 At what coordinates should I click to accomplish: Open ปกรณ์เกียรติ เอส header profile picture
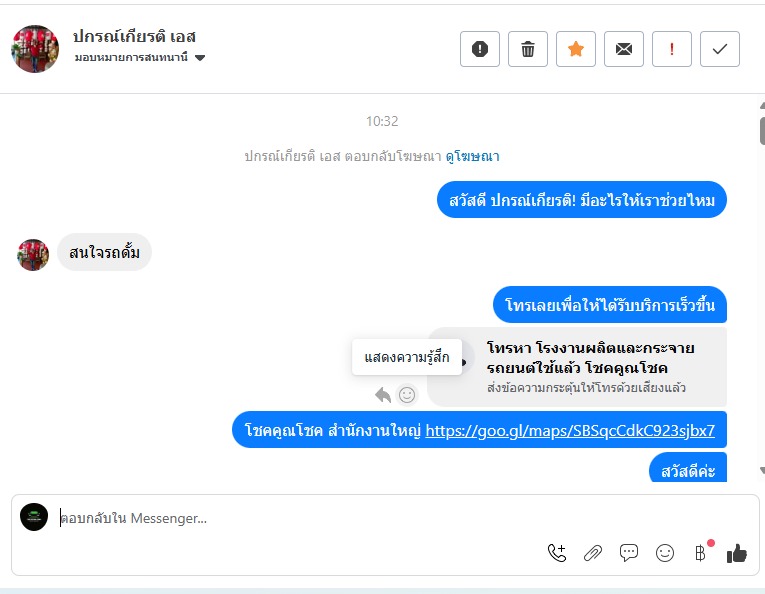(x=35, y=49)
